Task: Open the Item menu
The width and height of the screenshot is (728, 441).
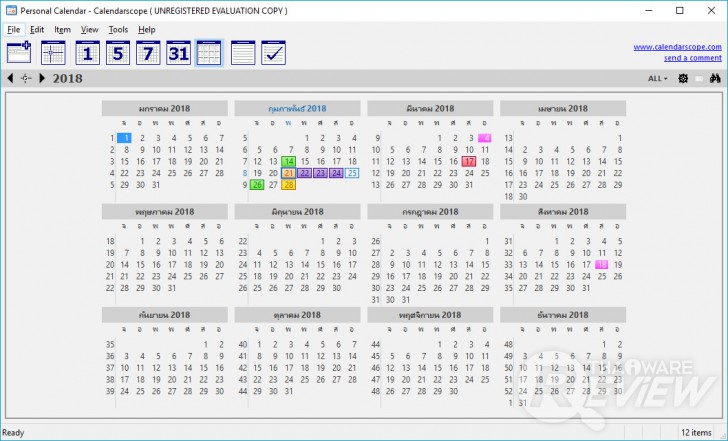Action: click(62, 30)
